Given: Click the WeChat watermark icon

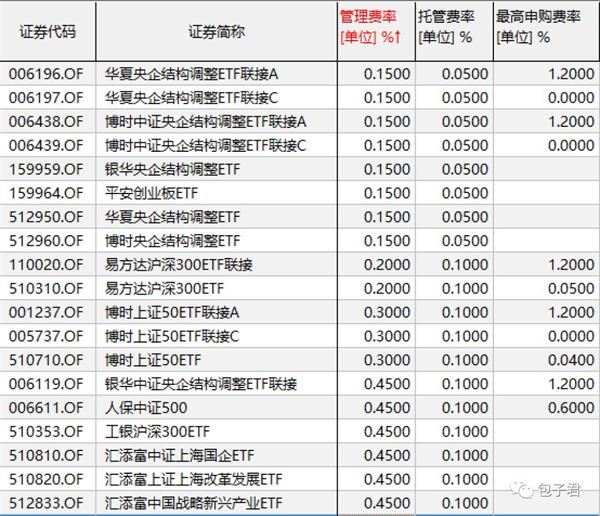Looking at the screenshot, I should (522, 490).
